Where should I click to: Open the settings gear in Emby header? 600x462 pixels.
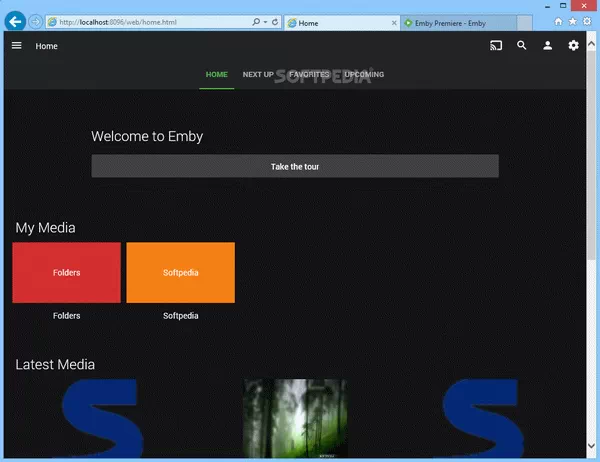click(x=573, y=46)
